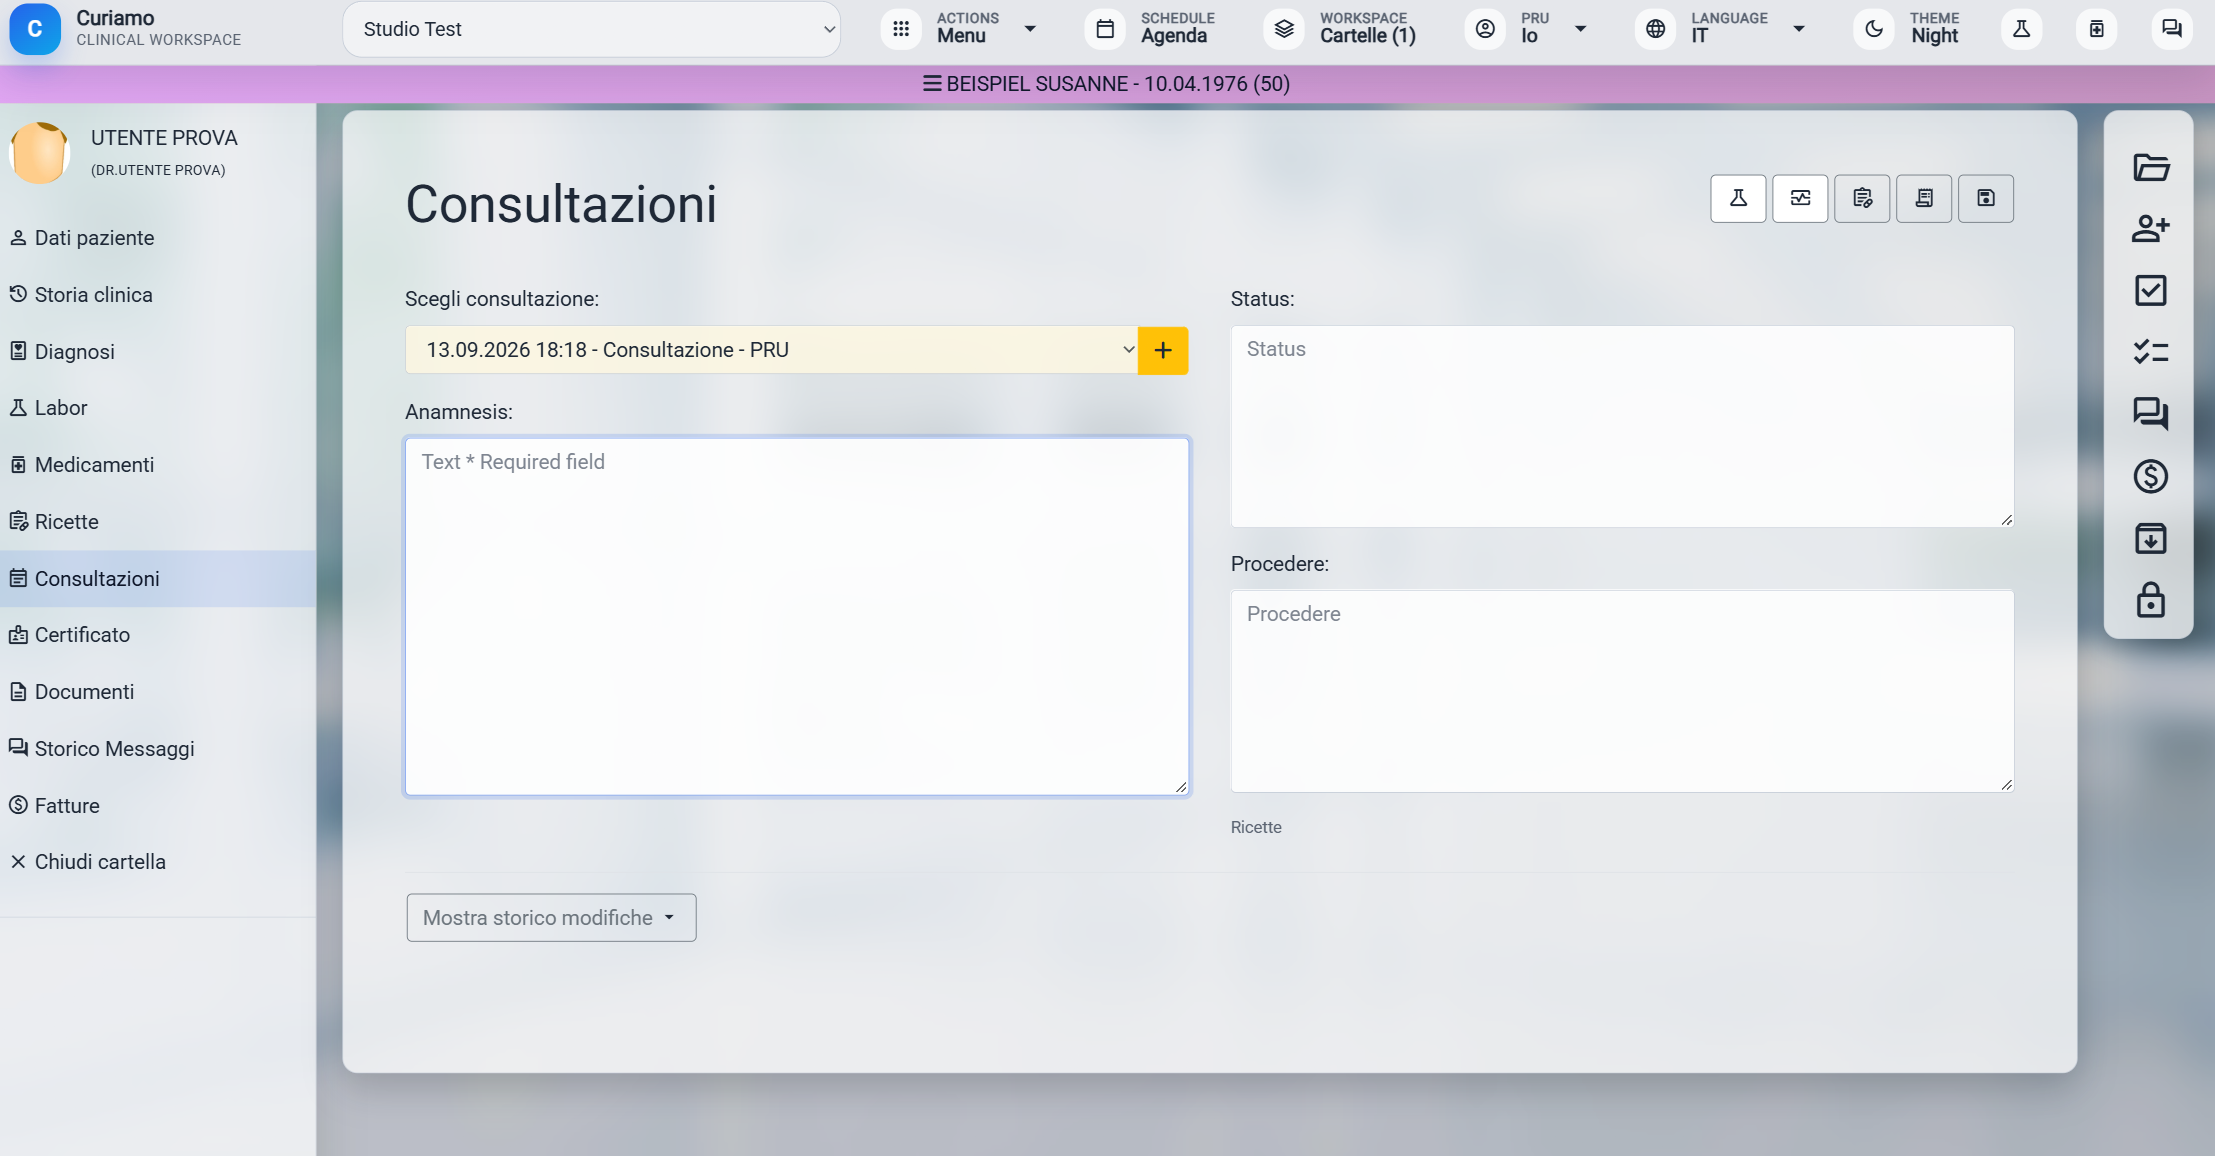The width and height of the screenshot is (2215, 1156).
Task: Expand the PRU Io user dropdown
Action: click(1527, 29)
